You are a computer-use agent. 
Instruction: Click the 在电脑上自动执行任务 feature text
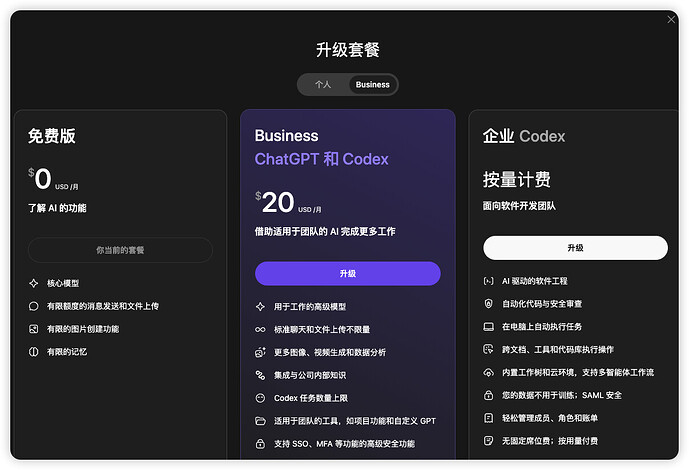(x=542, y=326)
